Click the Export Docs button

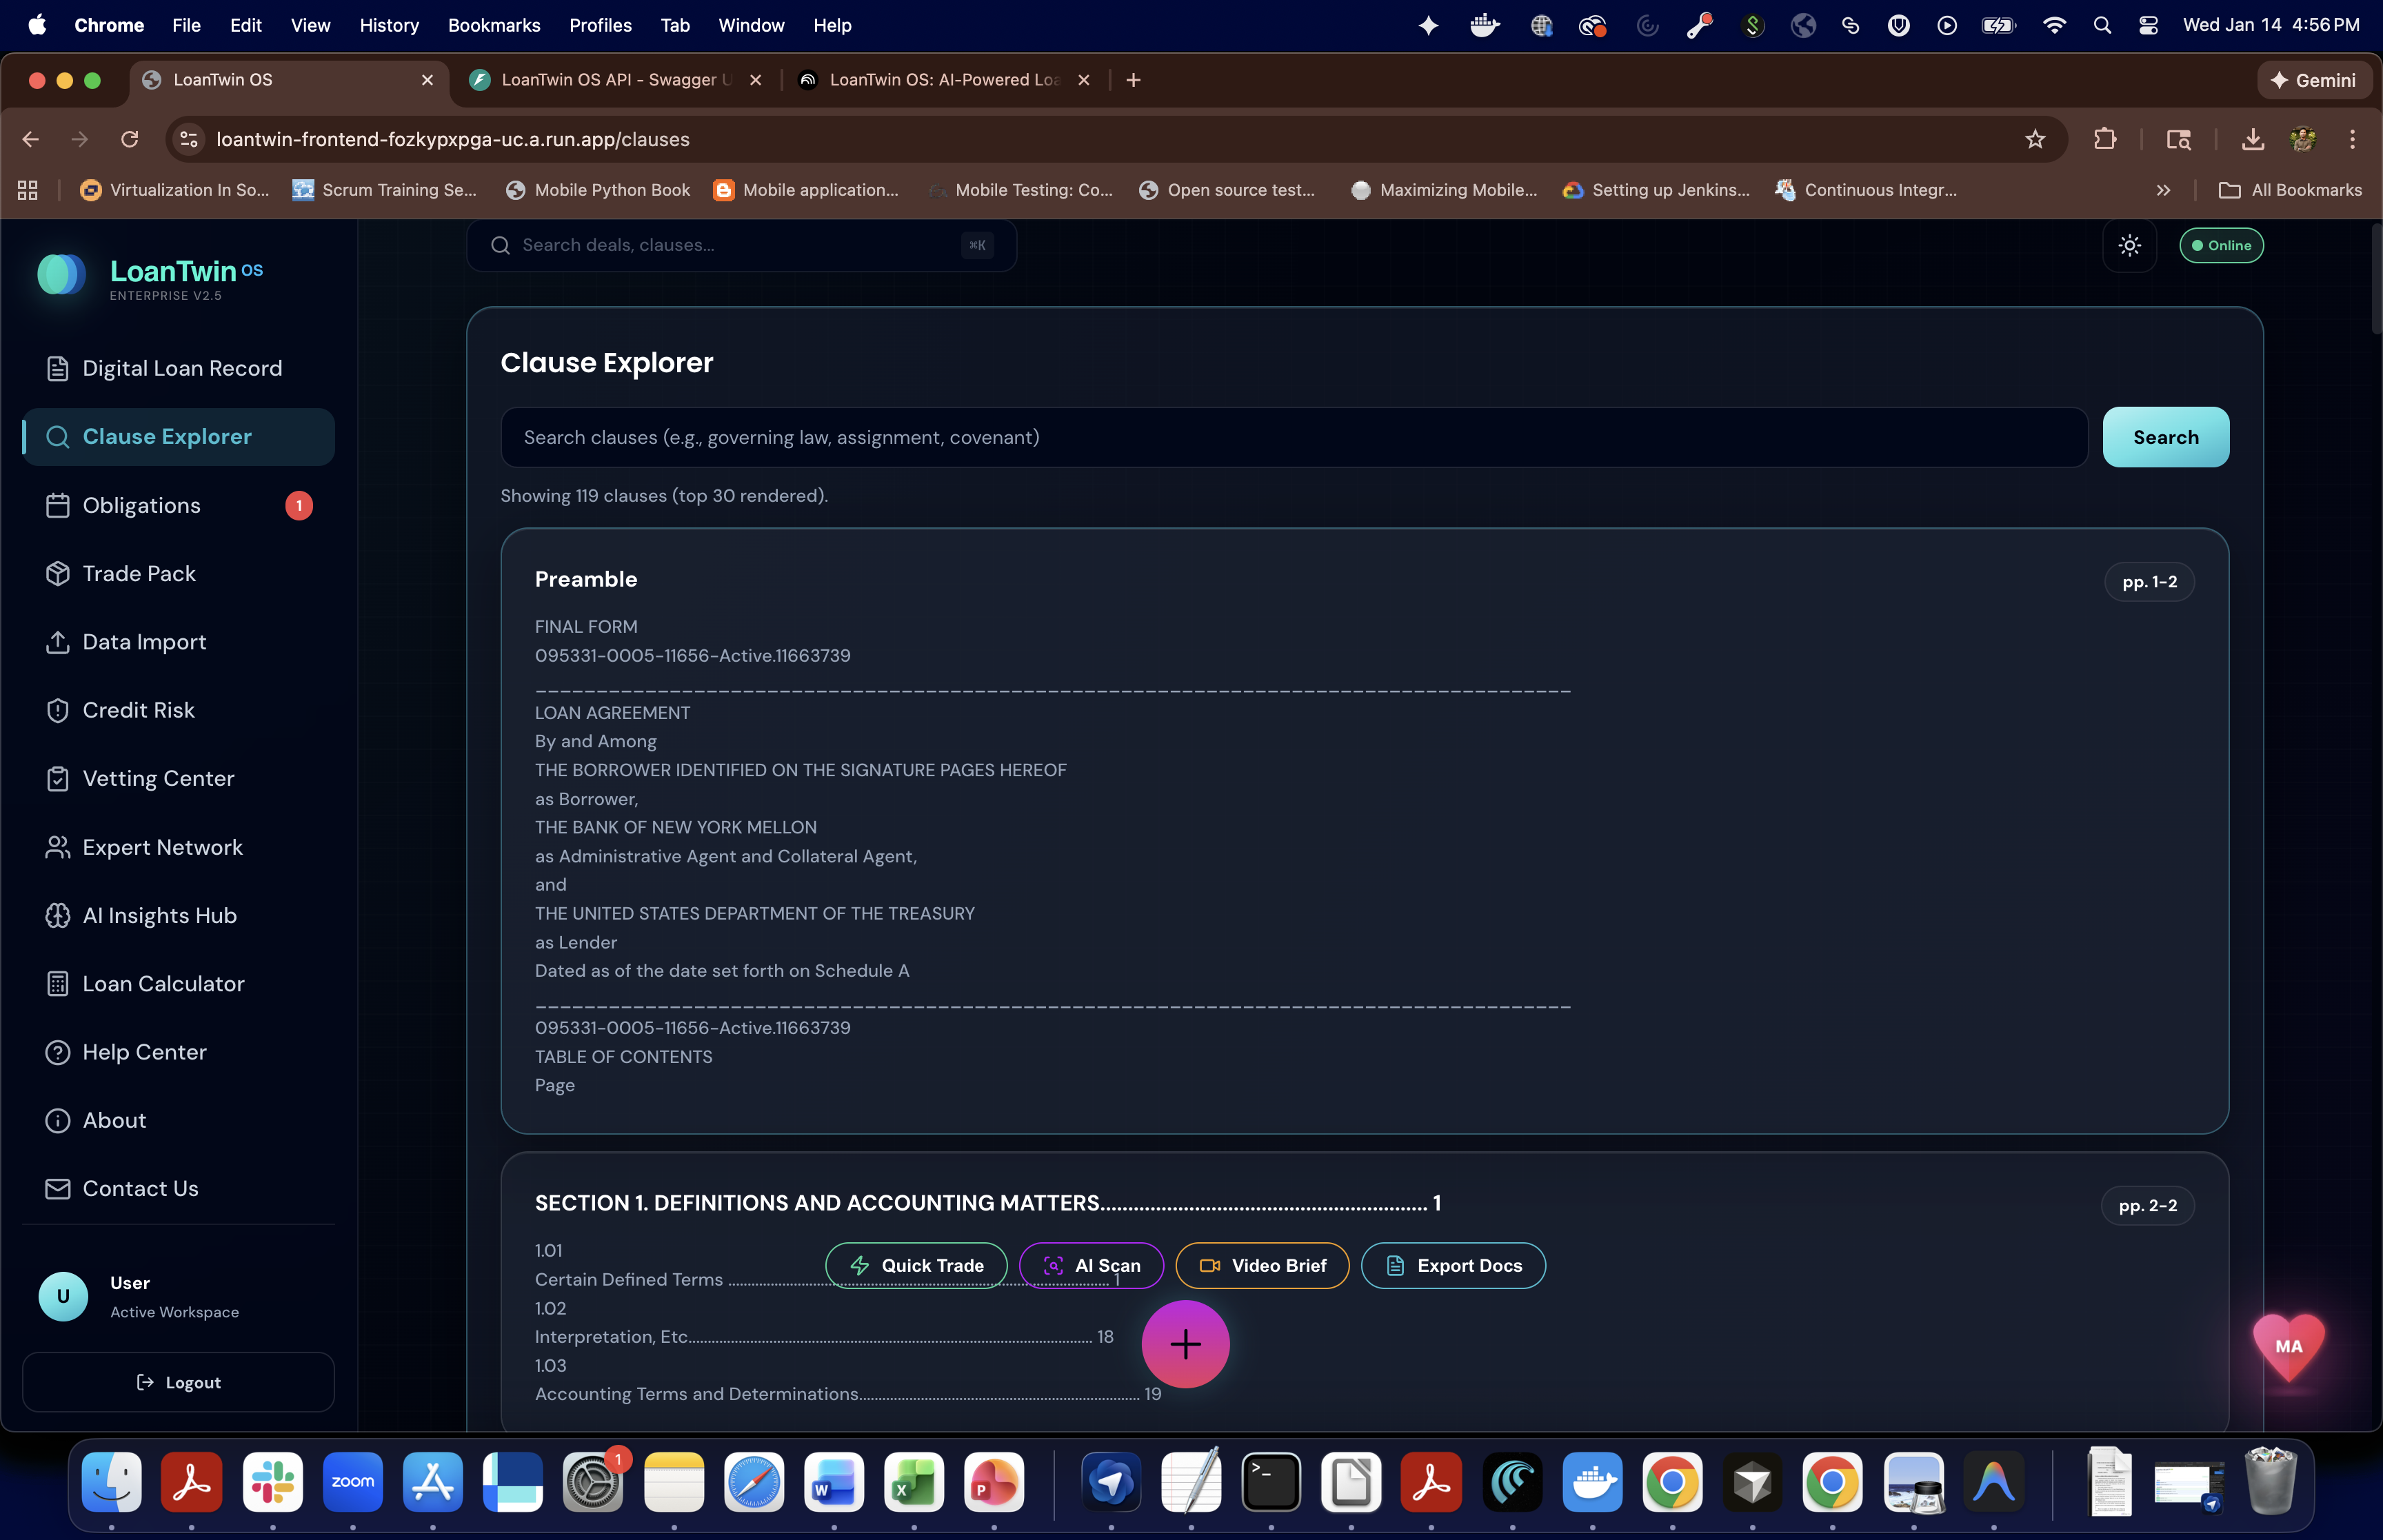(1453, 1265)
